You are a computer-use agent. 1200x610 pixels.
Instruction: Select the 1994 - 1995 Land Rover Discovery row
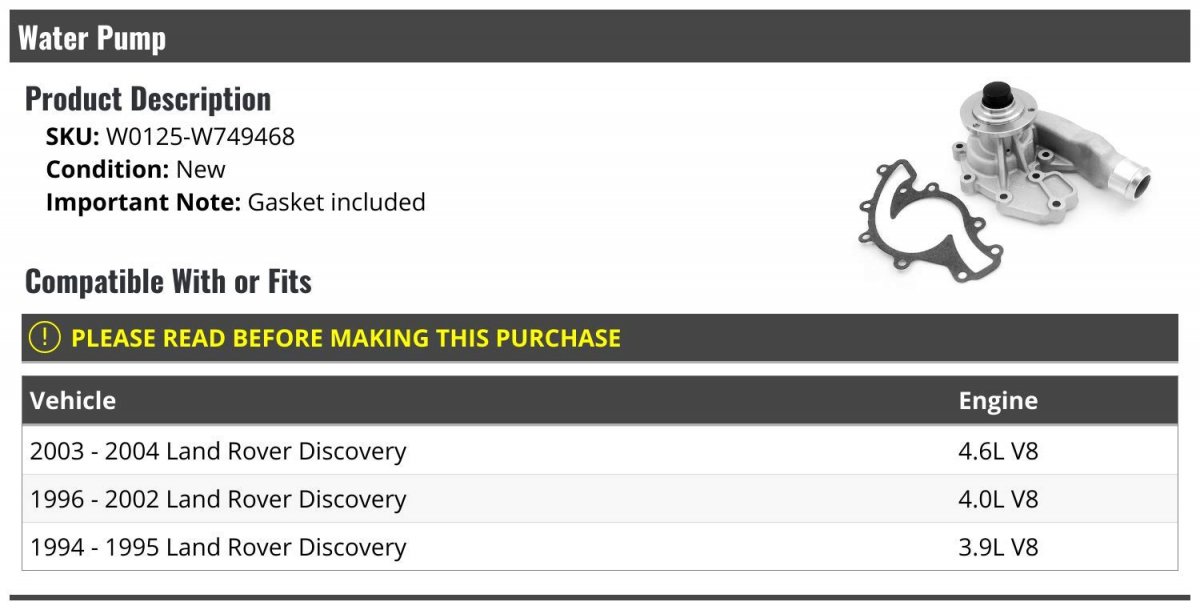[x=218, y=547]
